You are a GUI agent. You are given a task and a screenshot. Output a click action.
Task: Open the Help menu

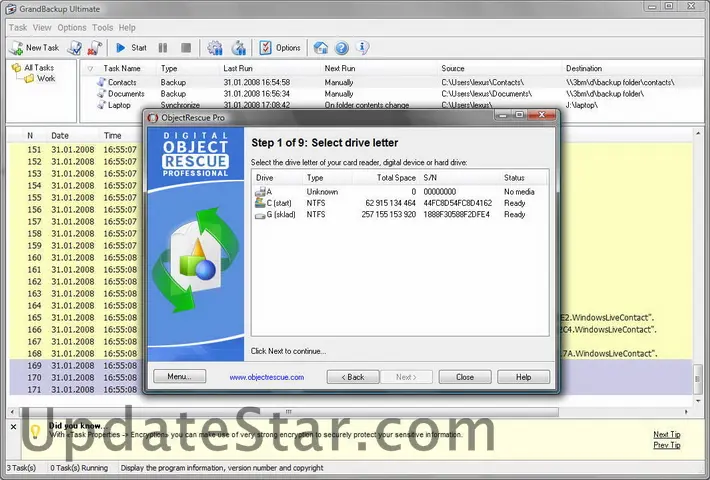(127, 28)
